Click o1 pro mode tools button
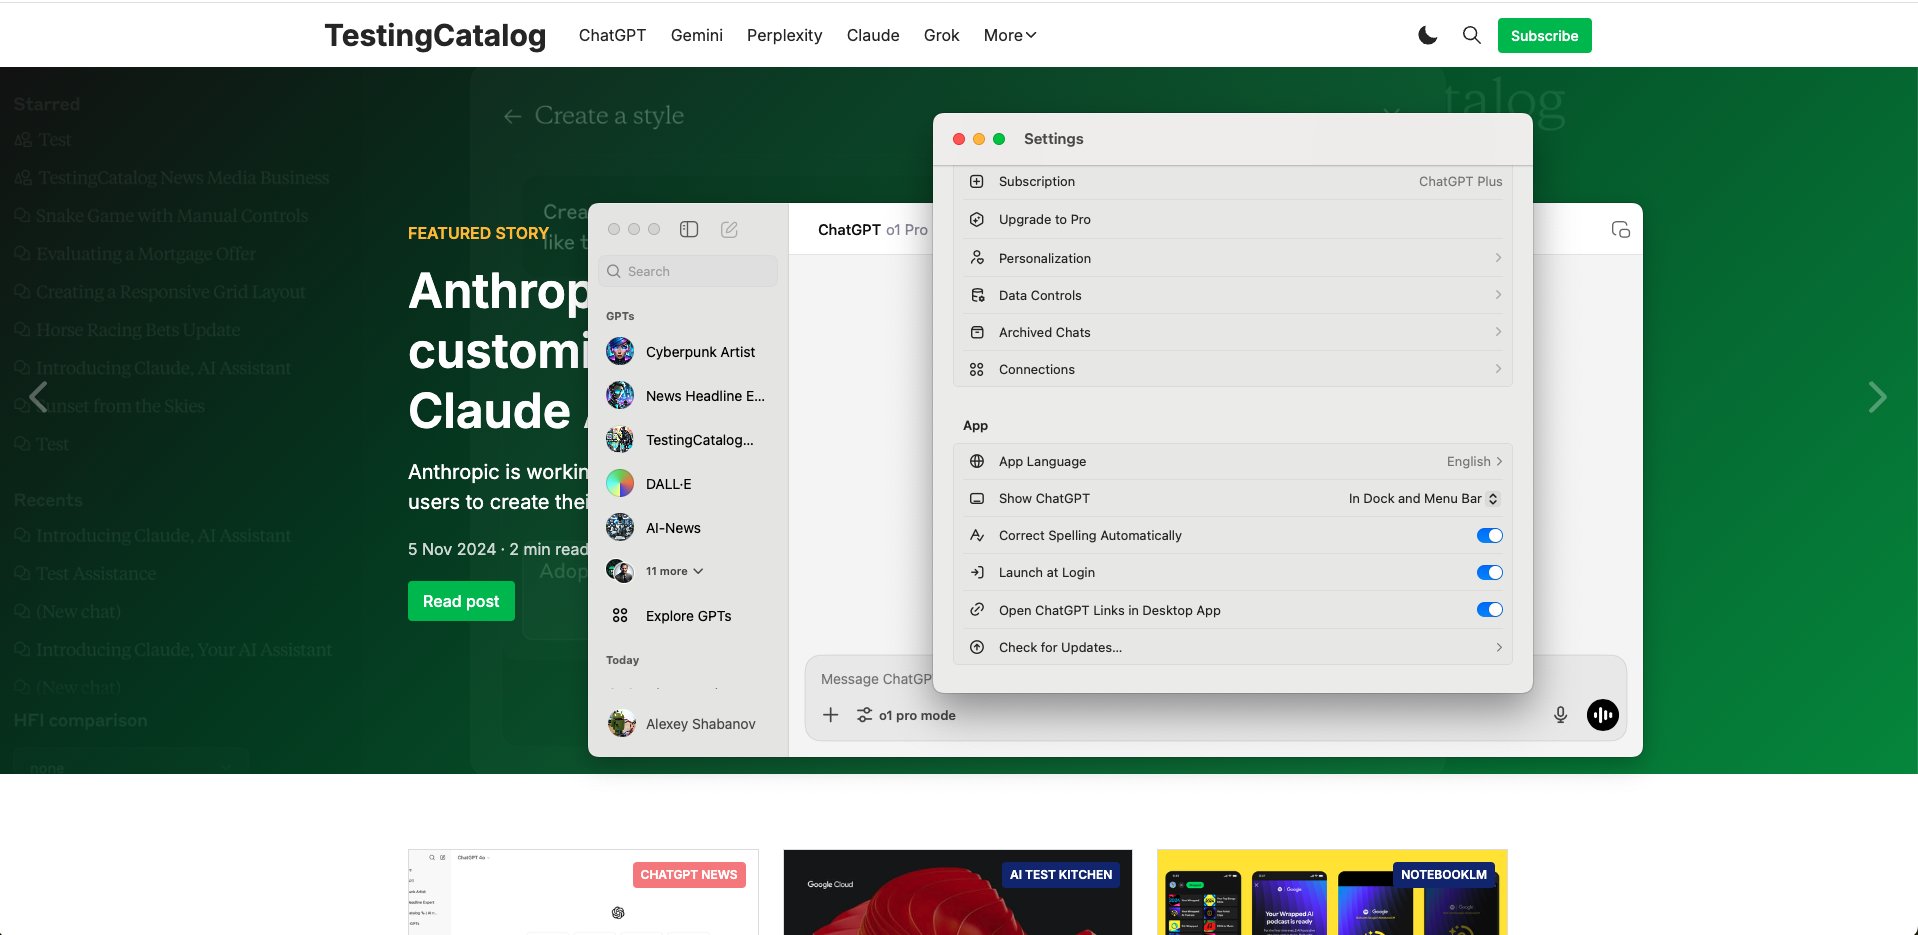The image size is (1918, 935). [906, 715]
